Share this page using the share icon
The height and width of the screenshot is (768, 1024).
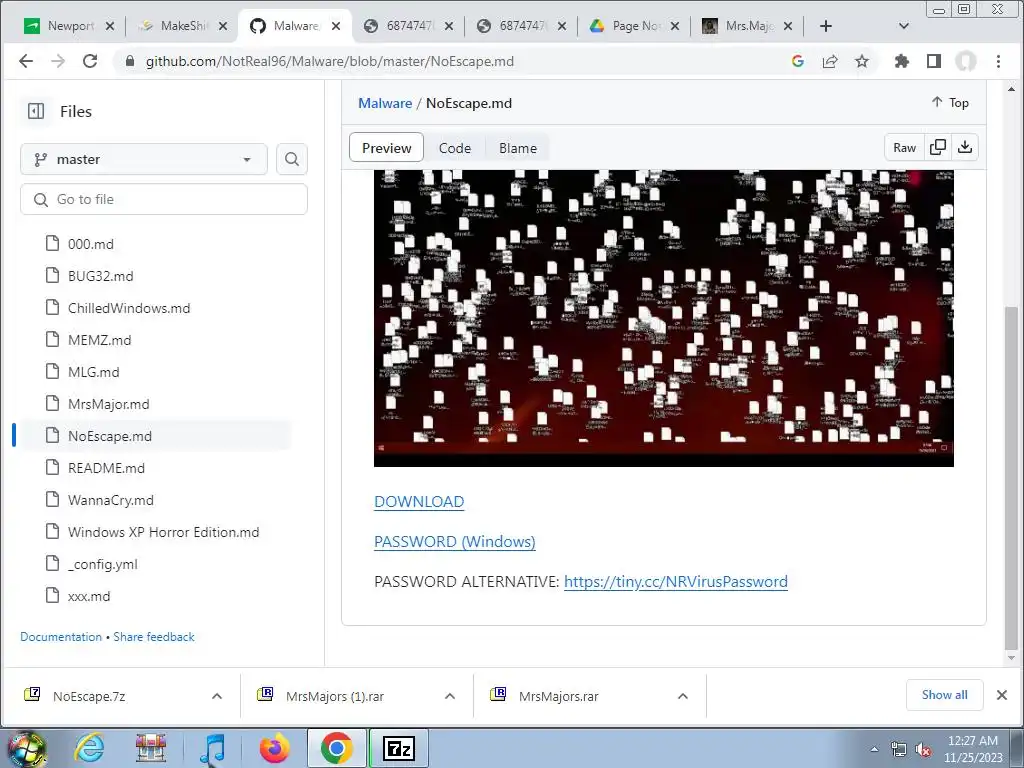pyautogui.click(x=830, y=61)
